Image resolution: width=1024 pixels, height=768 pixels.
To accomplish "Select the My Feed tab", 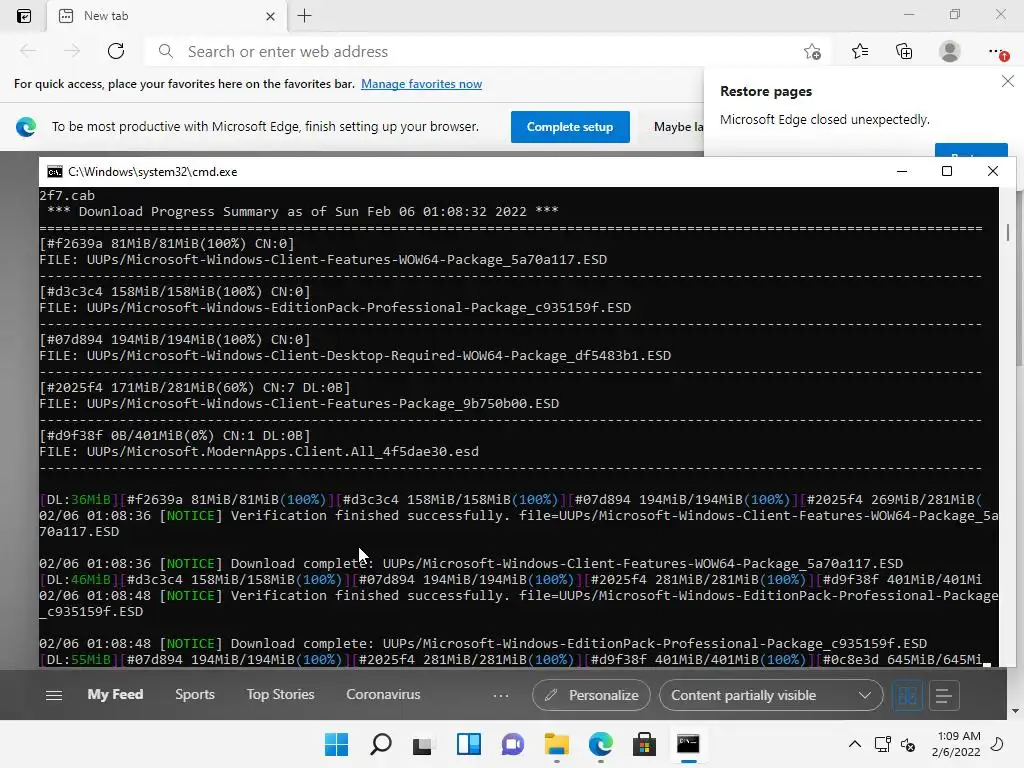I will [x=116, y=694].
